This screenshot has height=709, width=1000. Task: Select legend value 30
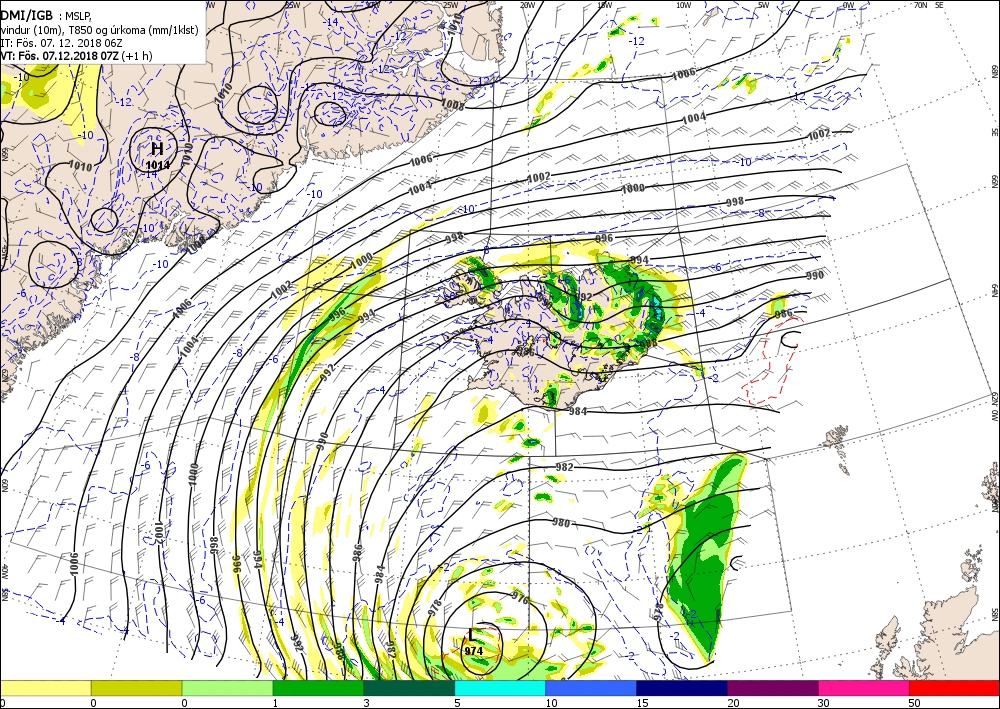[x=824, y=703]
